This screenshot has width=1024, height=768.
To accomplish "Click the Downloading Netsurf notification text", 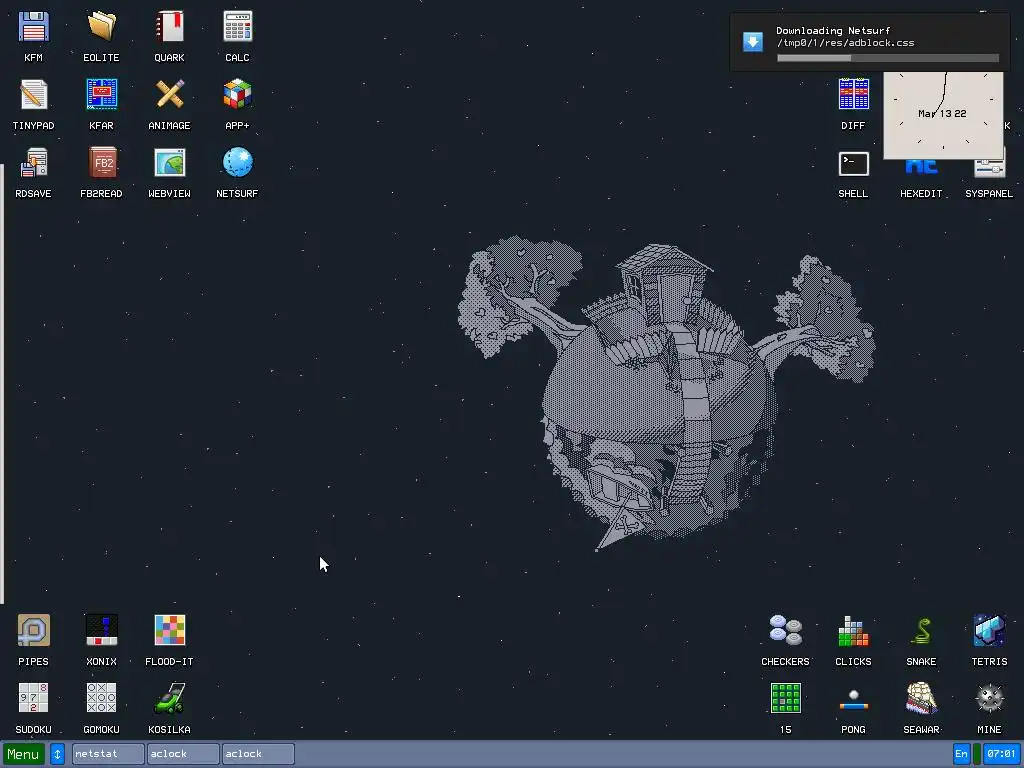I will (x=833, y=31).
